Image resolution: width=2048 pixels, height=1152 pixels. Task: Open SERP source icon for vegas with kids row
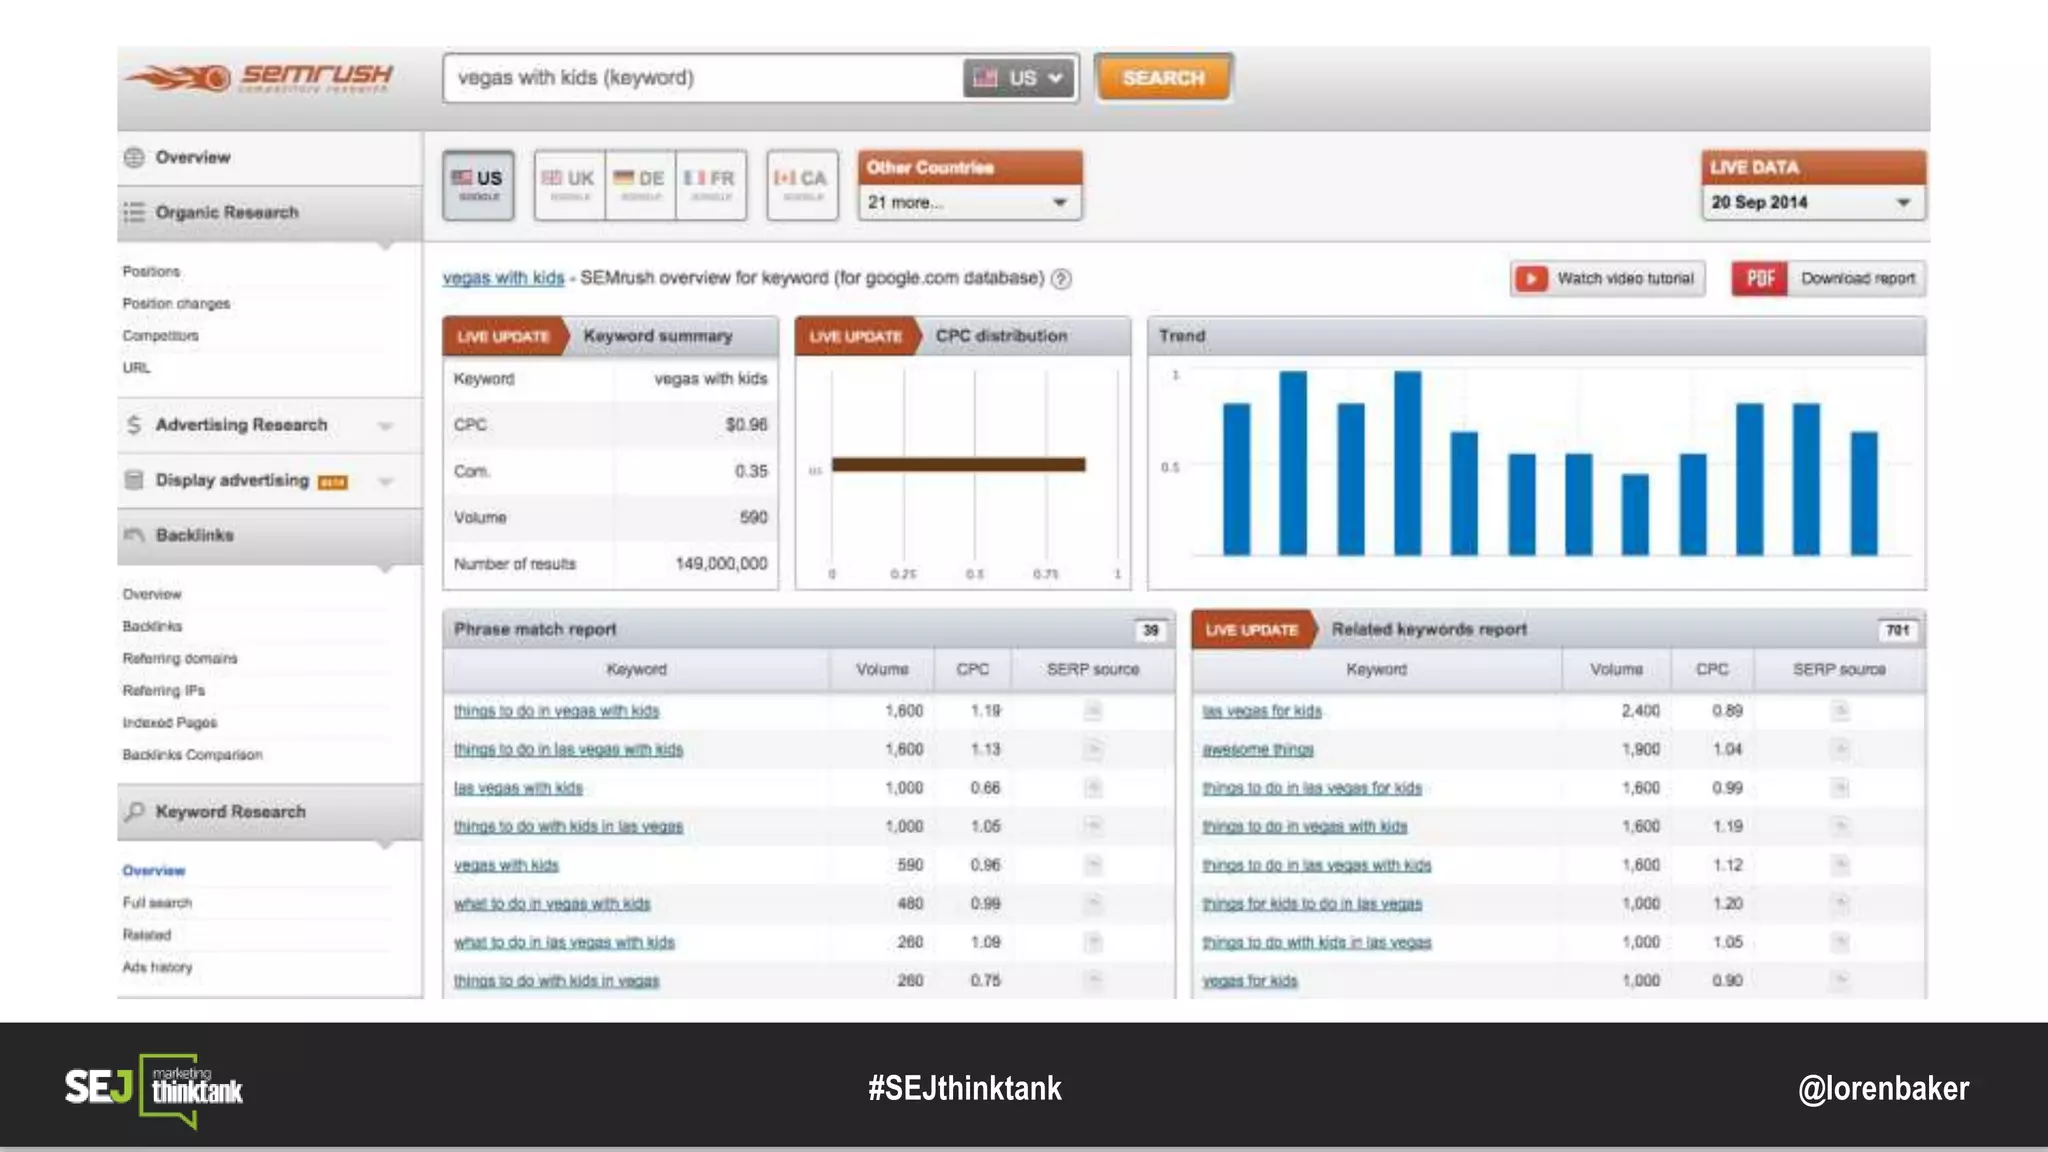(1093, 866)
